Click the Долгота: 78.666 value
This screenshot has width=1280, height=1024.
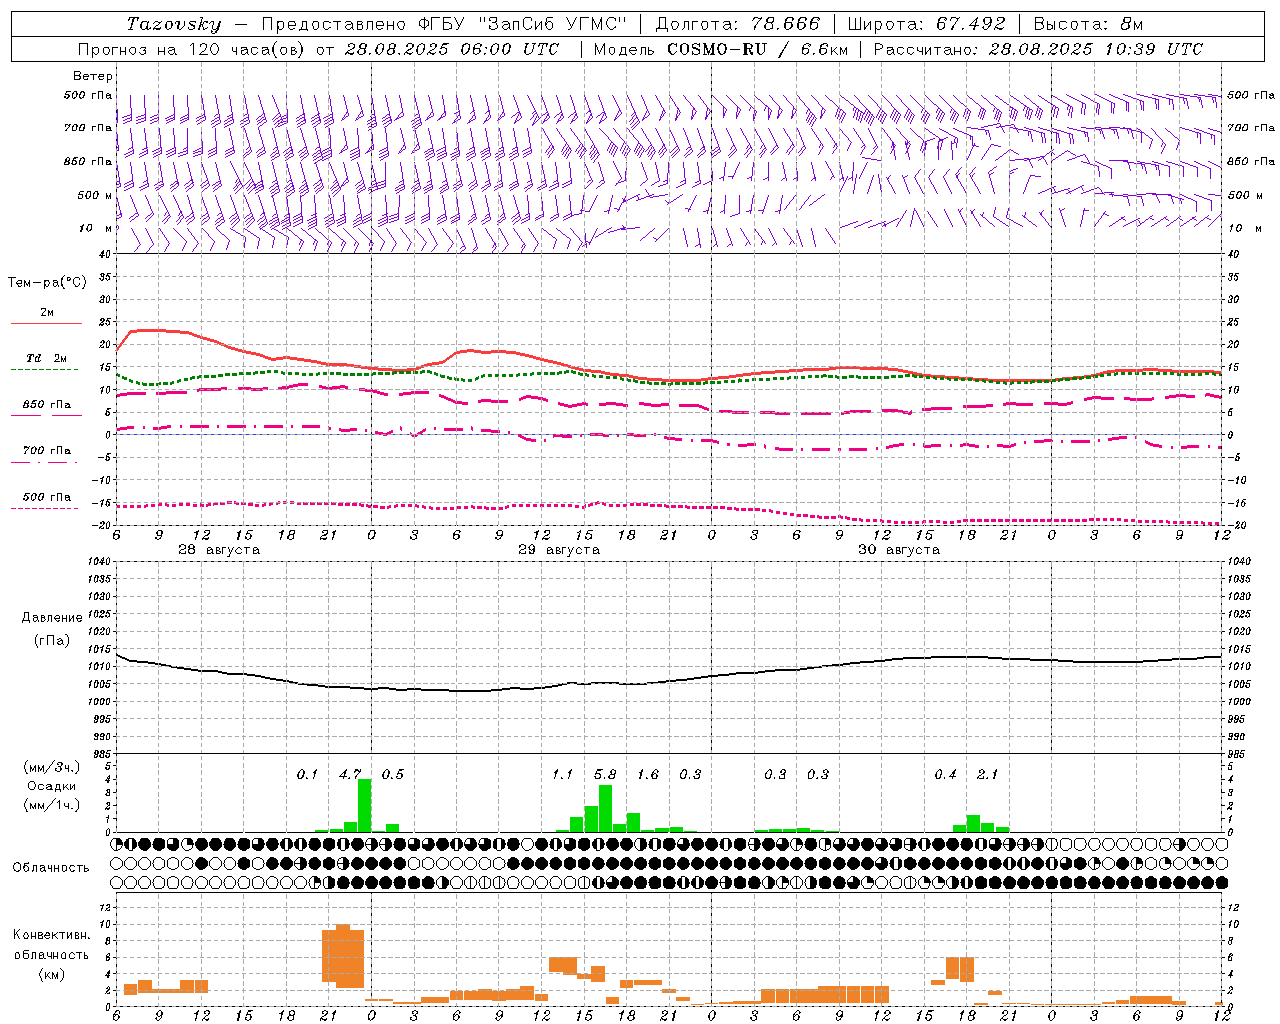click(x=737, y=24)
